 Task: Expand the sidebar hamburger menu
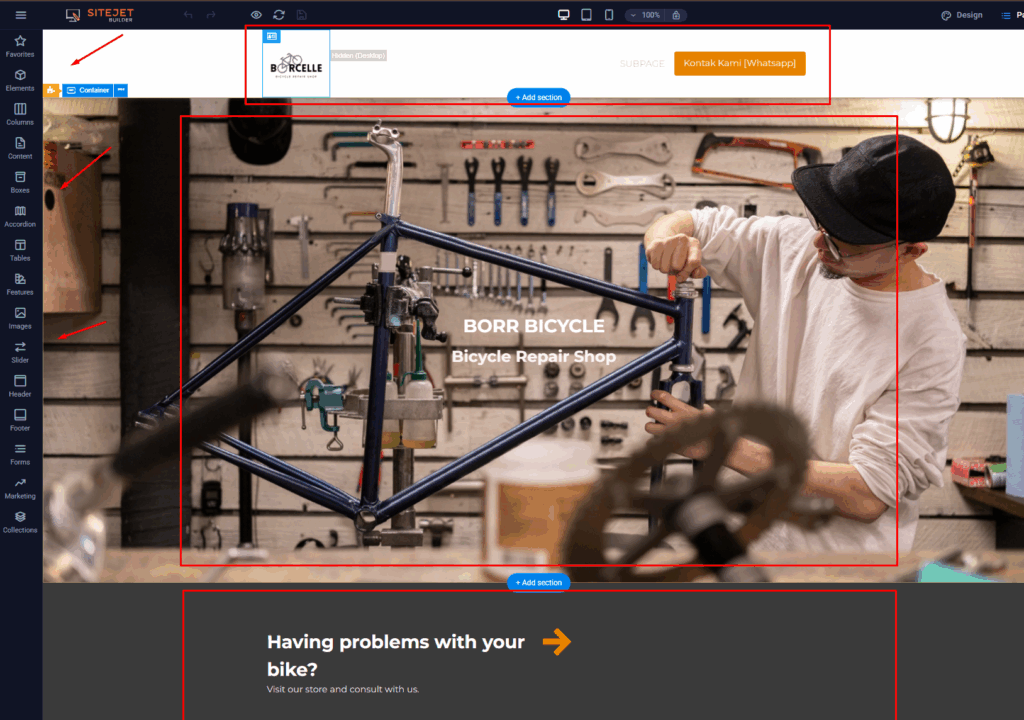[x=20, y=14]
